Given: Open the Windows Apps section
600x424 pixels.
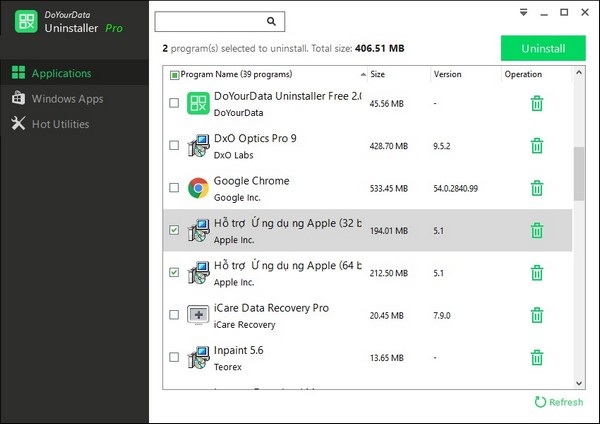Looking at the screenshot, I should pyautogui.click(x=67, y=99).
